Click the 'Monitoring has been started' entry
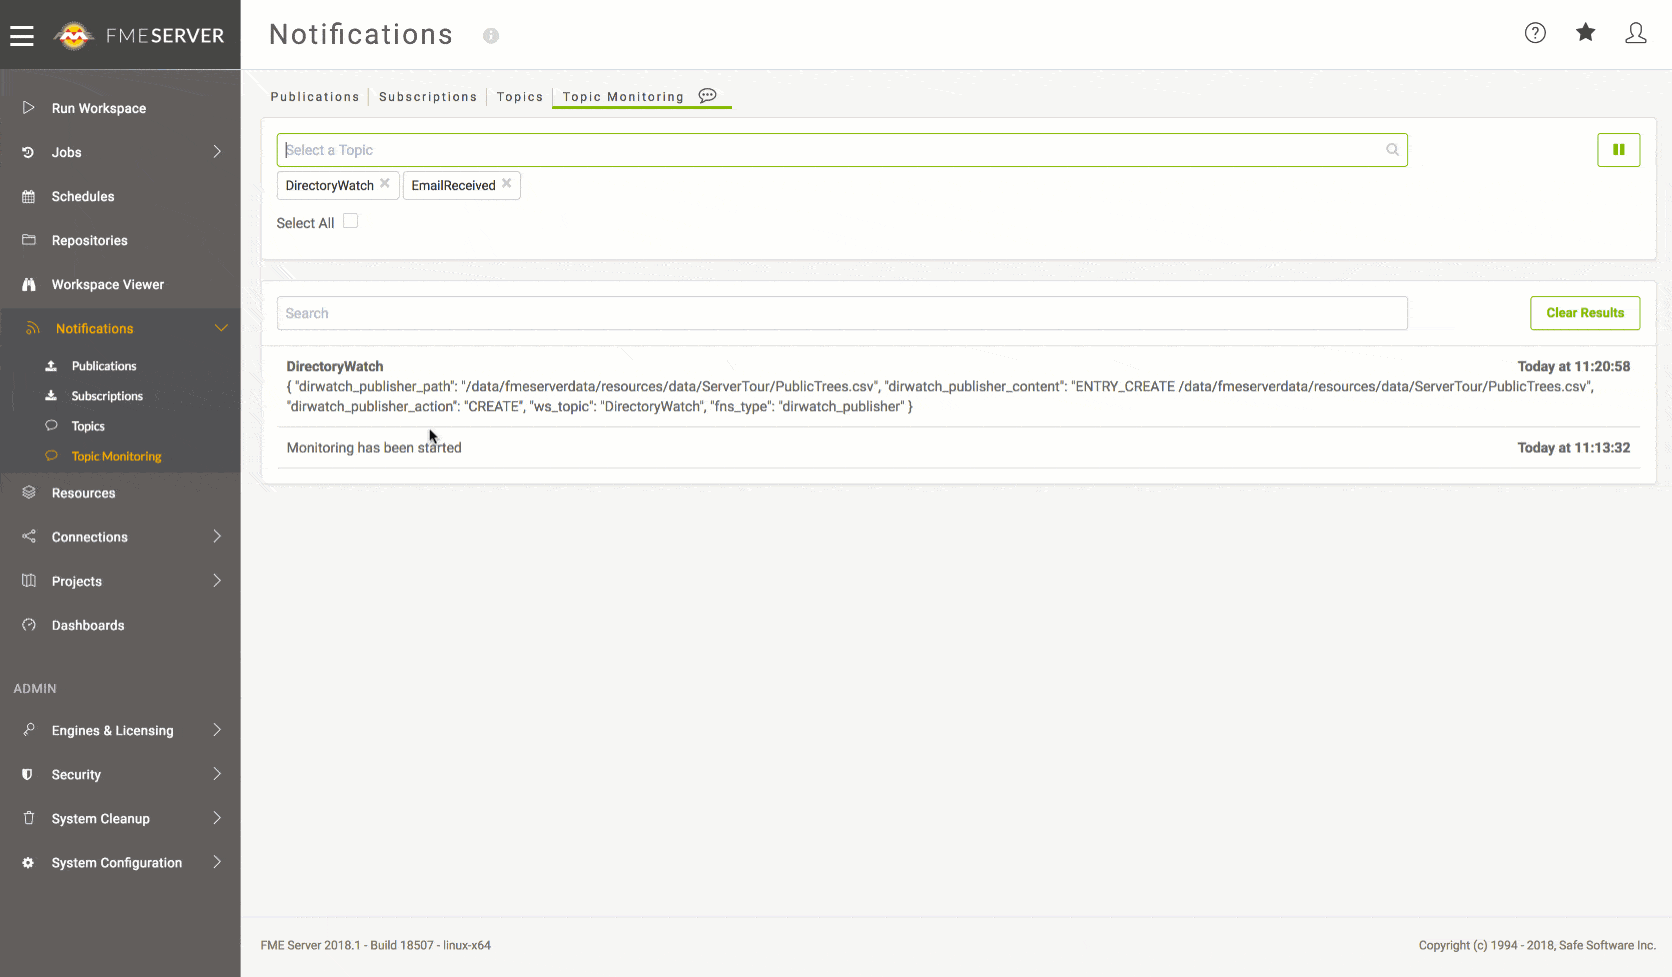Viewport: 1672px width, 977px height. point(374,447)
